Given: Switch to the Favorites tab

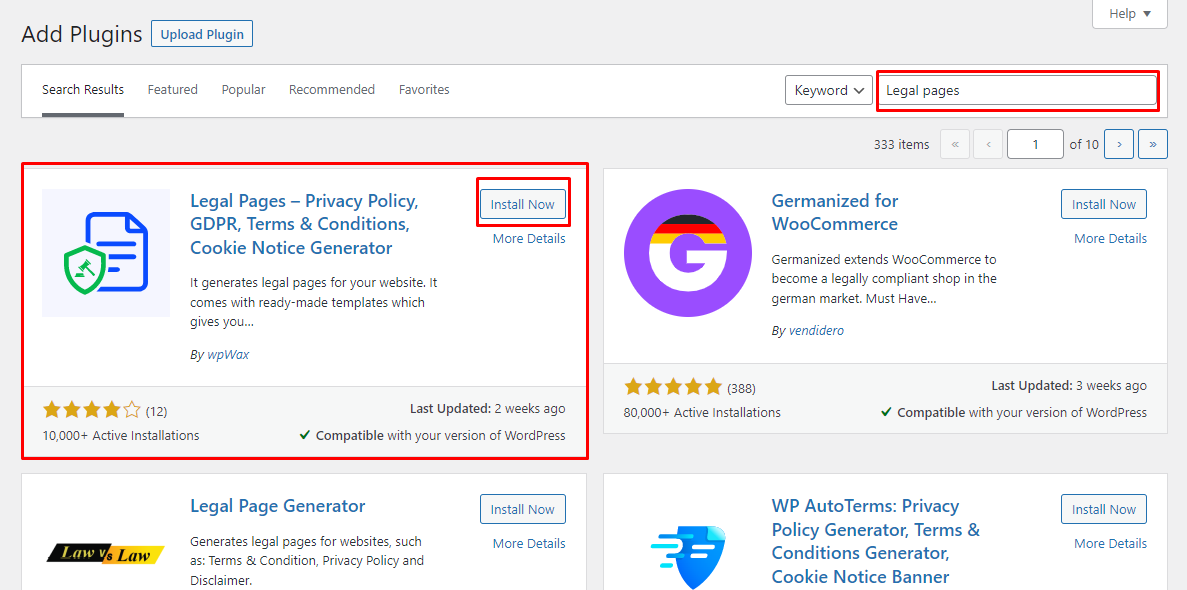Looking at the screenshot, I should click(424, 89).
